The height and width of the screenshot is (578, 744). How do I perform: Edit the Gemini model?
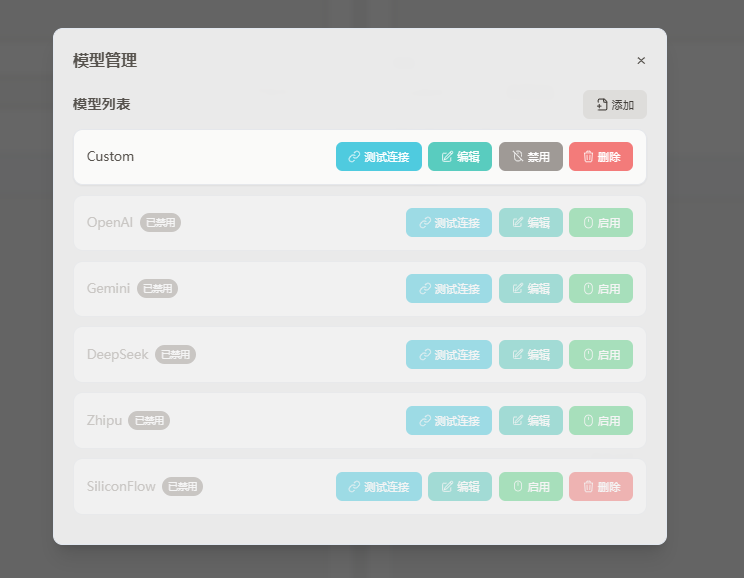[x=530, y=289]
